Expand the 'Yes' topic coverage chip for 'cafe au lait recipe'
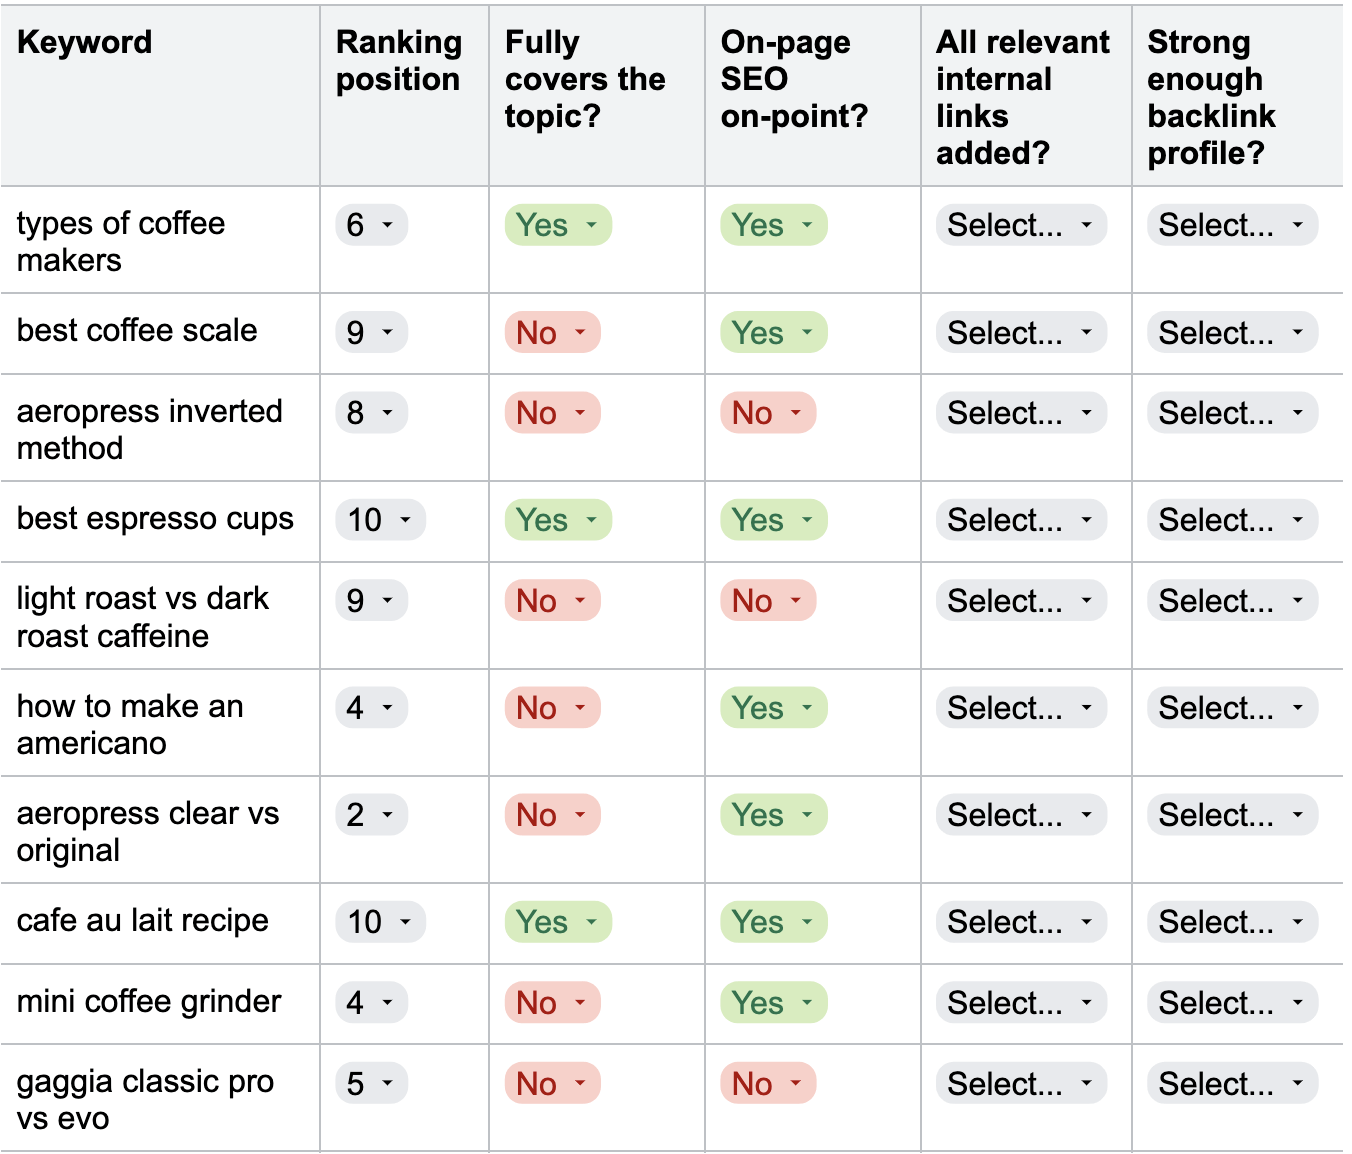Screen dimensions: 1352x1154 click(x=558, y=922)
